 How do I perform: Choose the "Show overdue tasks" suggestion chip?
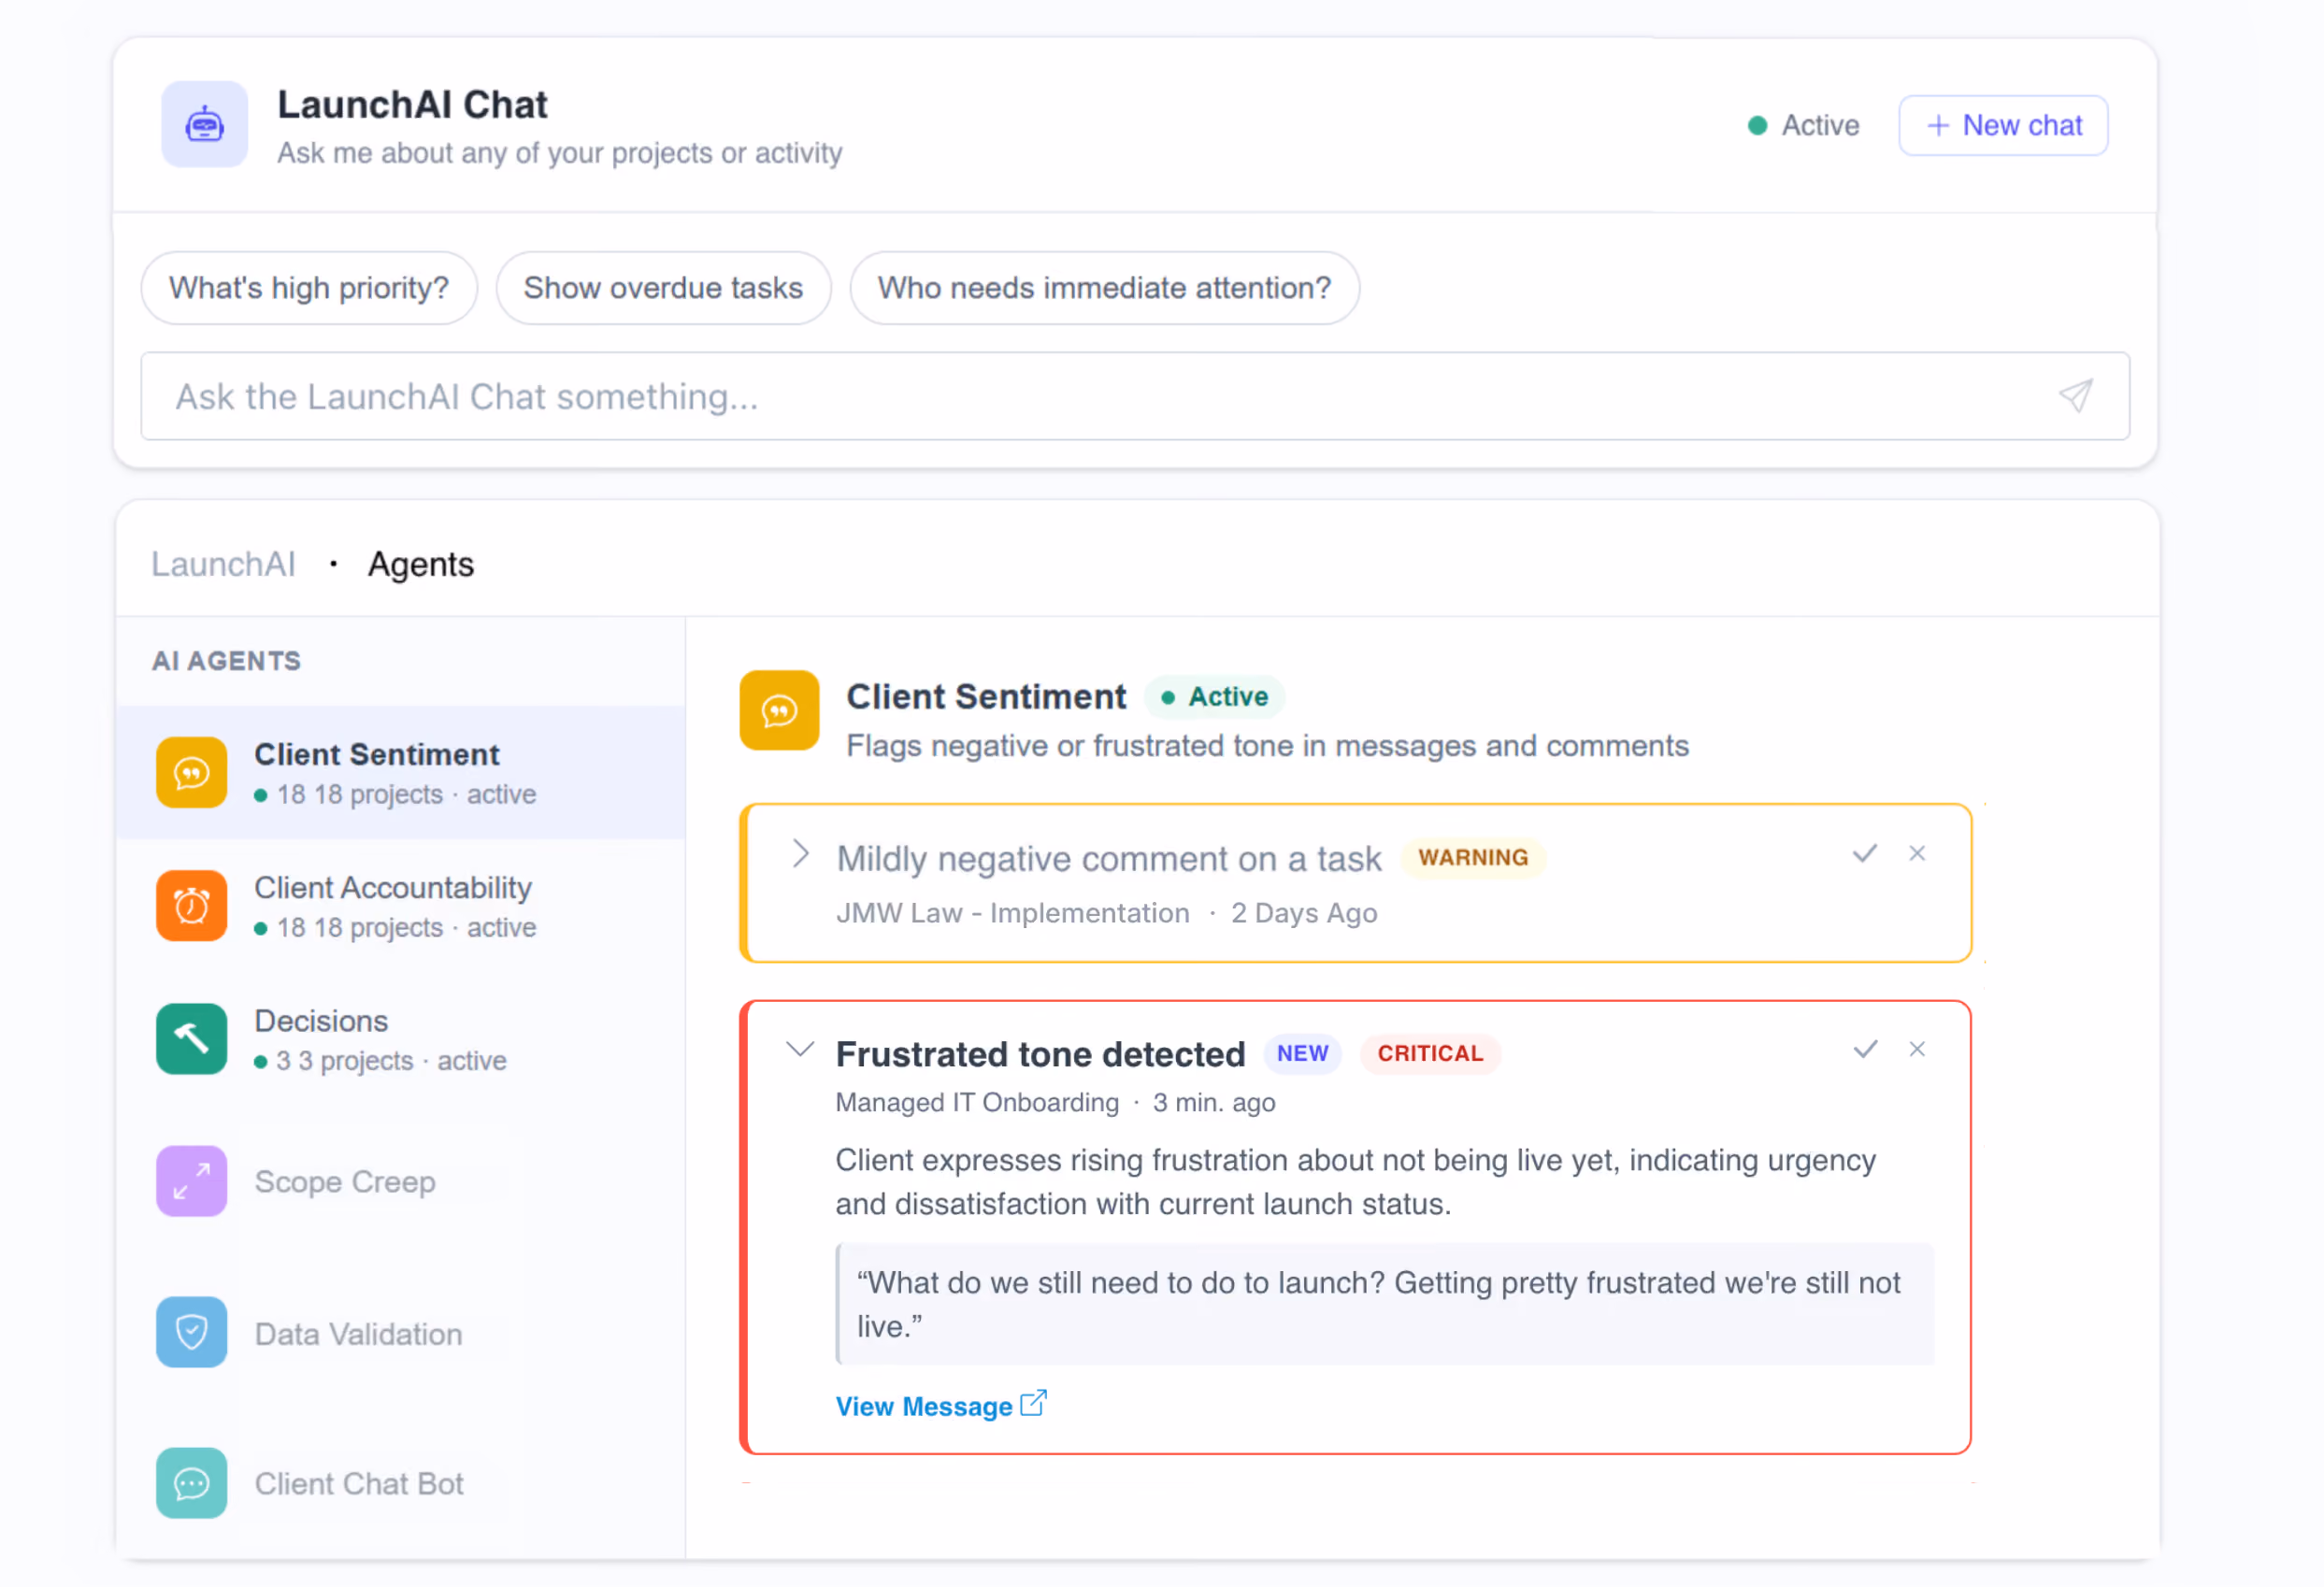663,288
